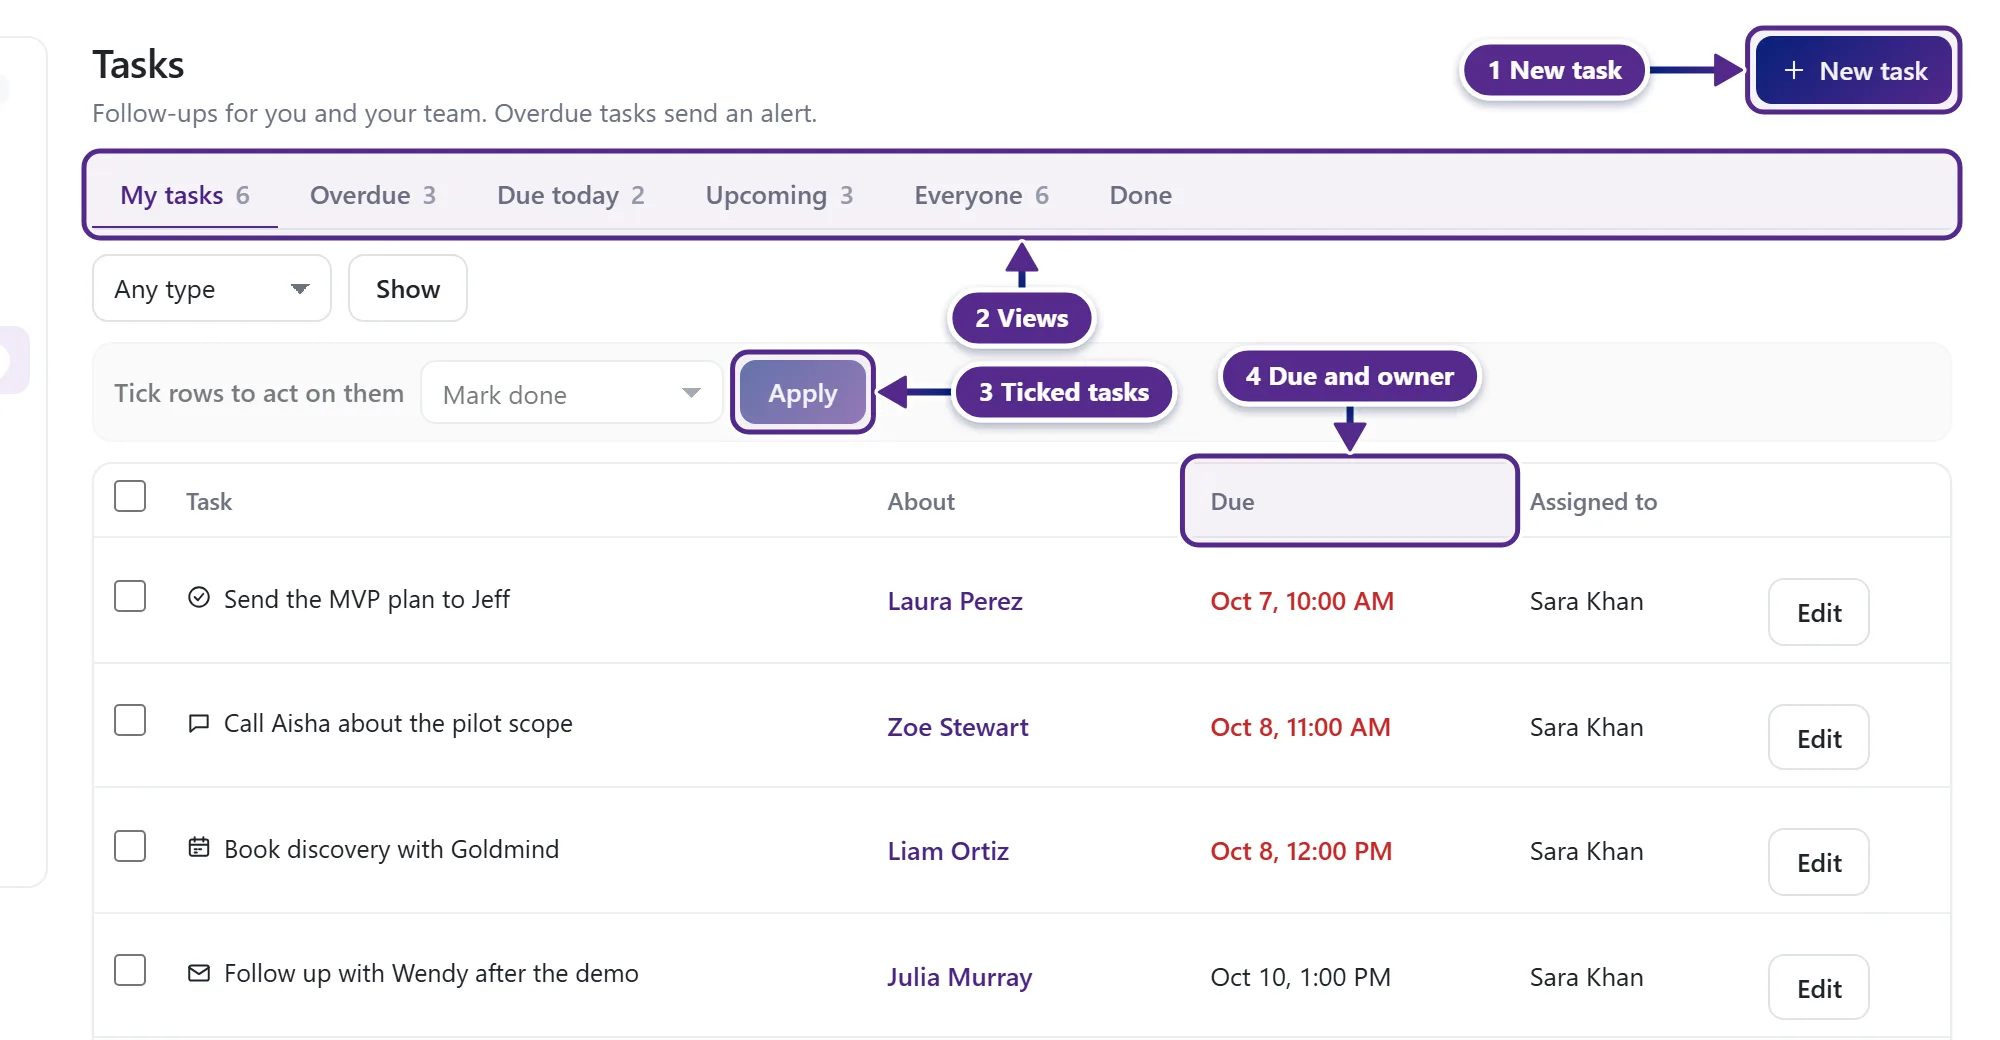Click the task title Call Aisha about the pilot scope

(x=398, y=723)
